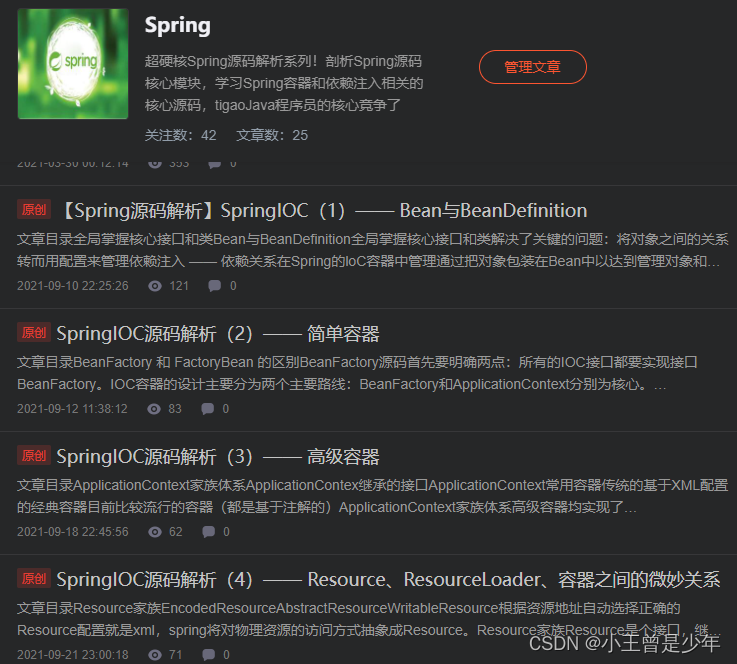Click comment icon on 2021-09-18 article

tap(209, 532)
